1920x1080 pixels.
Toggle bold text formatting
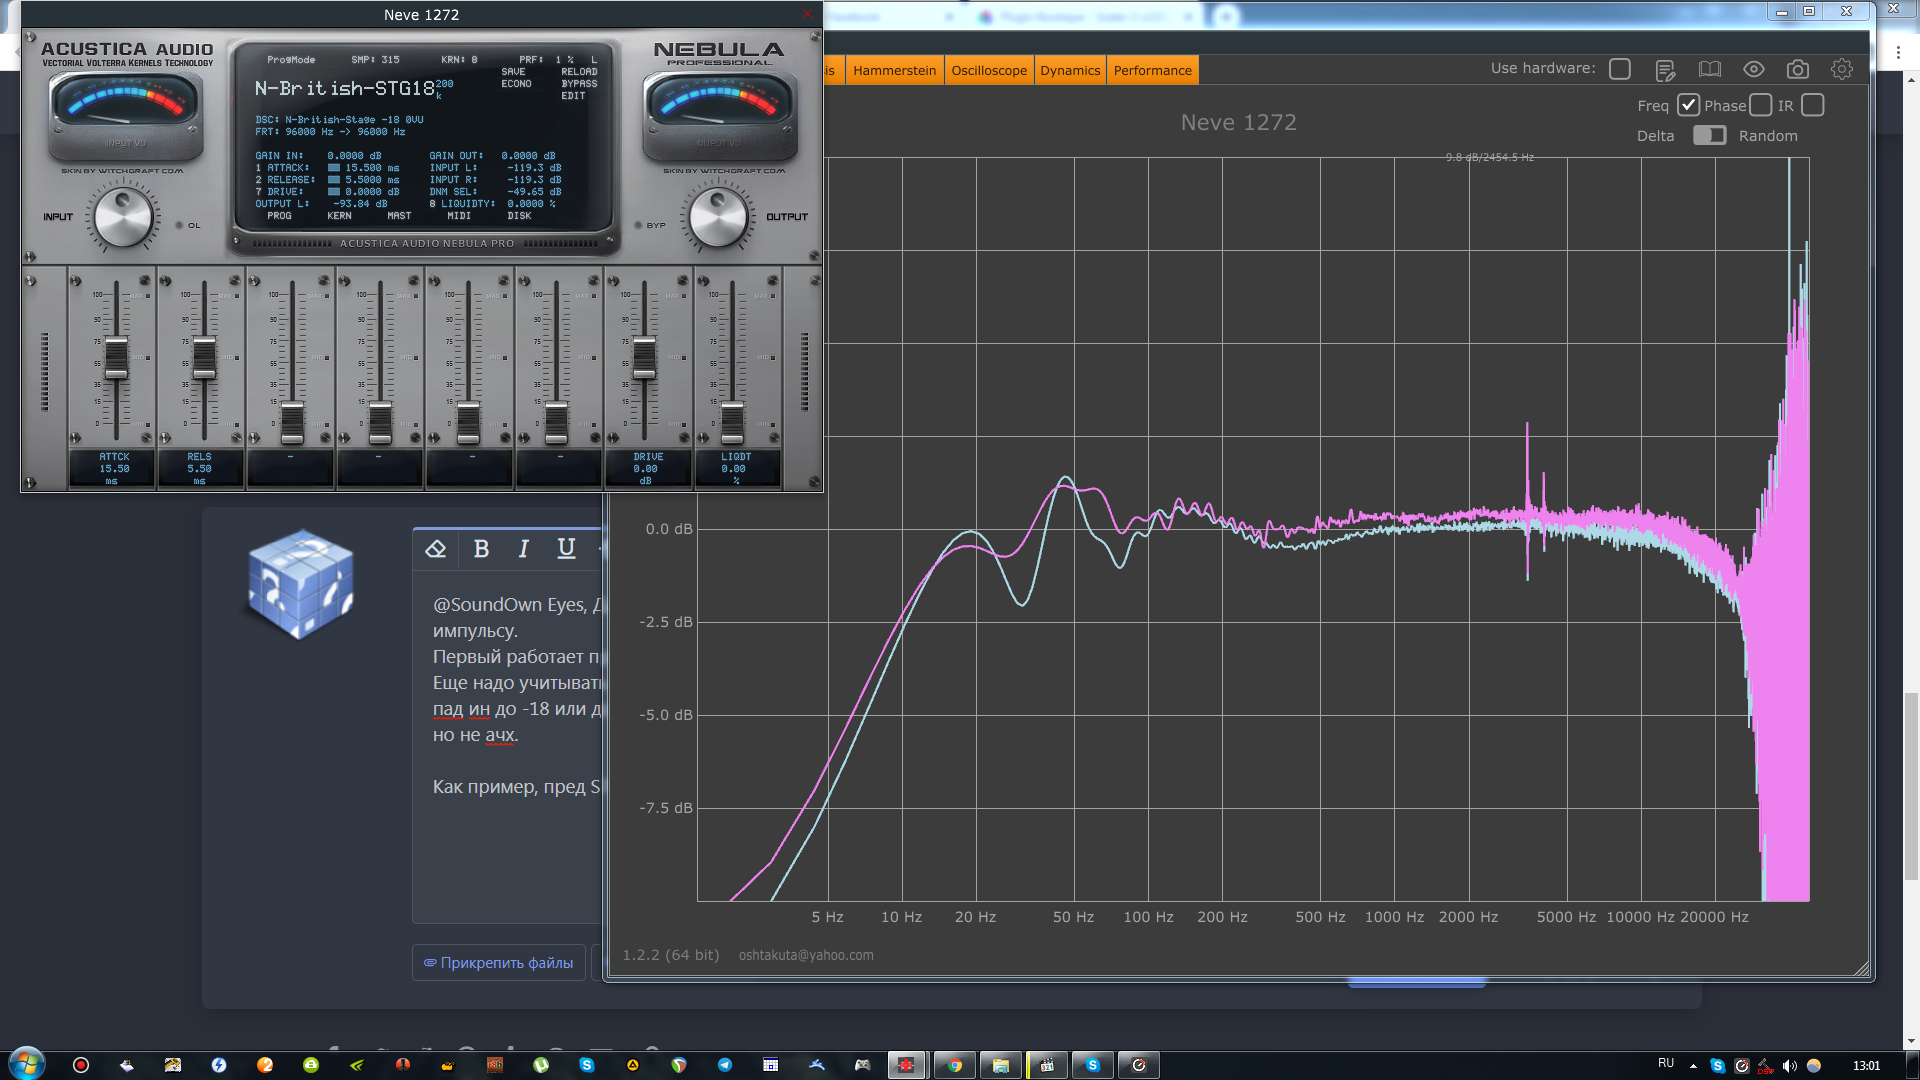481,549
